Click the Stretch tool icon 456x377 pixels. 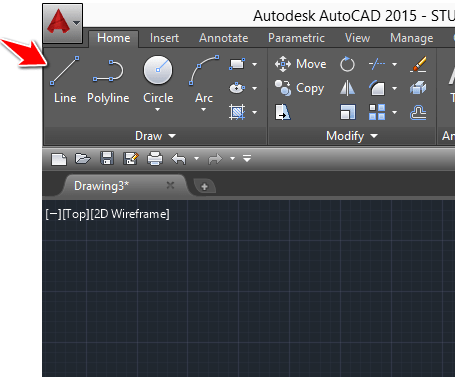283,112
